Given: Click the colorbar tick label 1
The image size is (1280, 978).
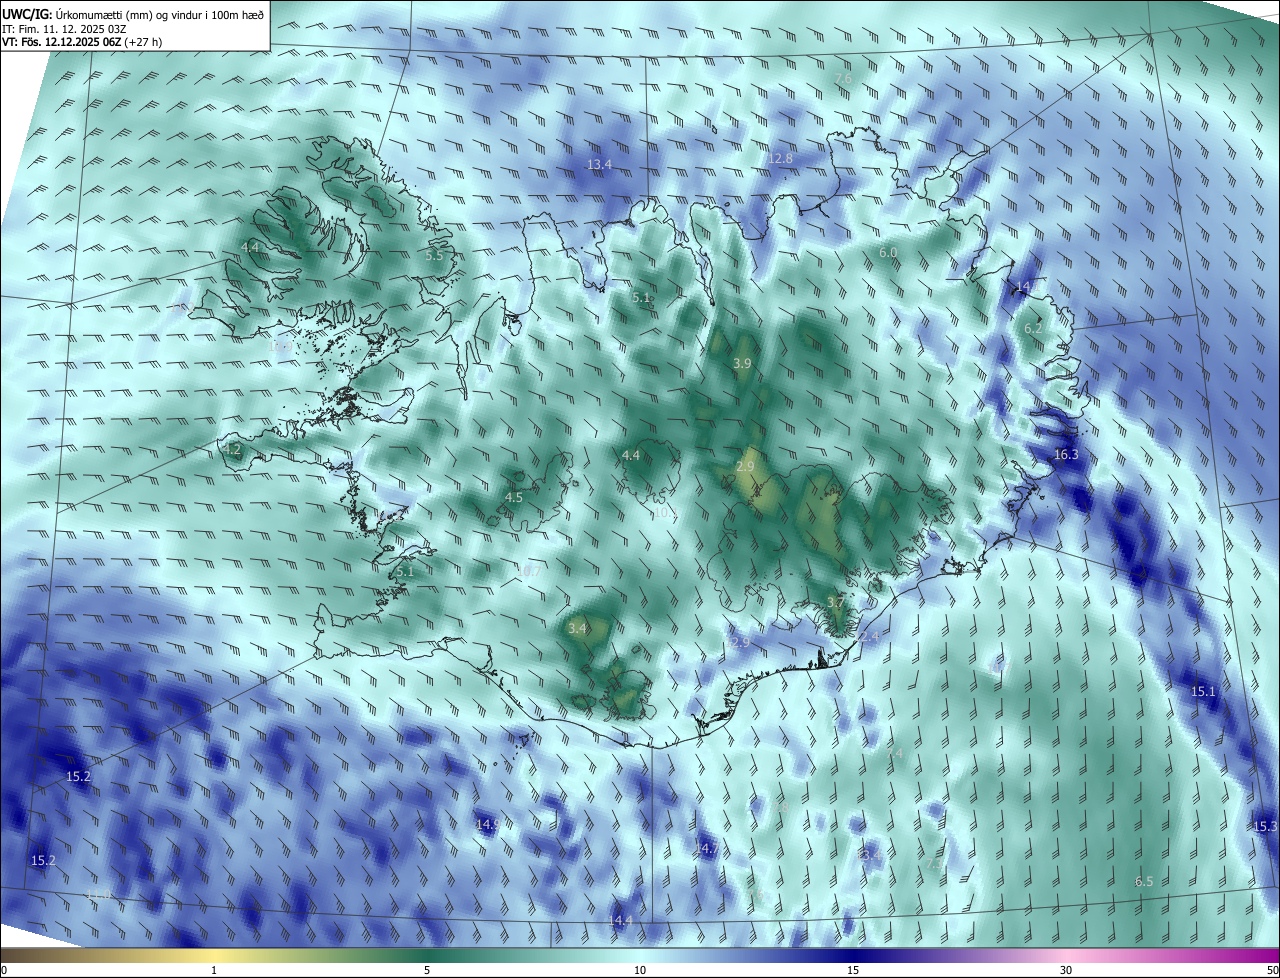Looking at the screenshot, I should click(214, 971).
